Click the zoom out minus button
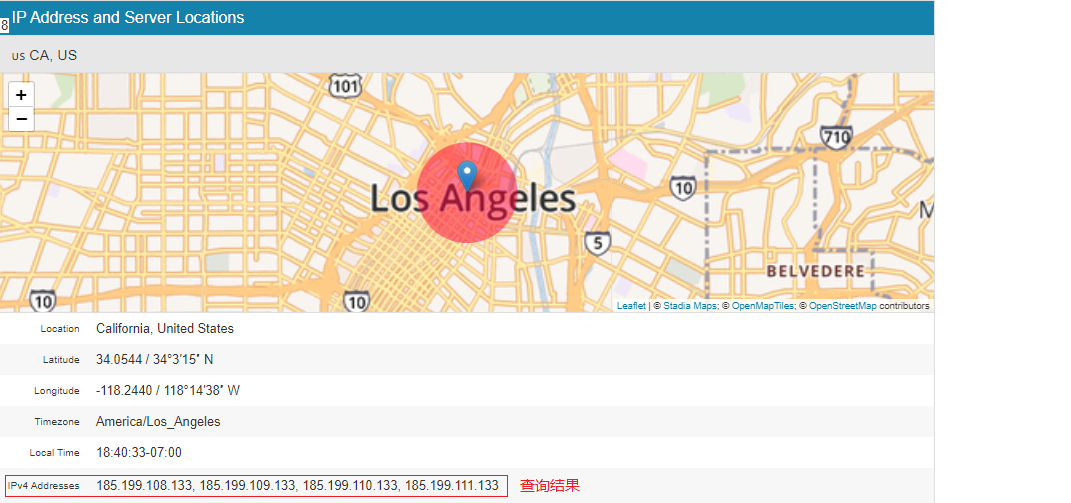 [21, 119]
